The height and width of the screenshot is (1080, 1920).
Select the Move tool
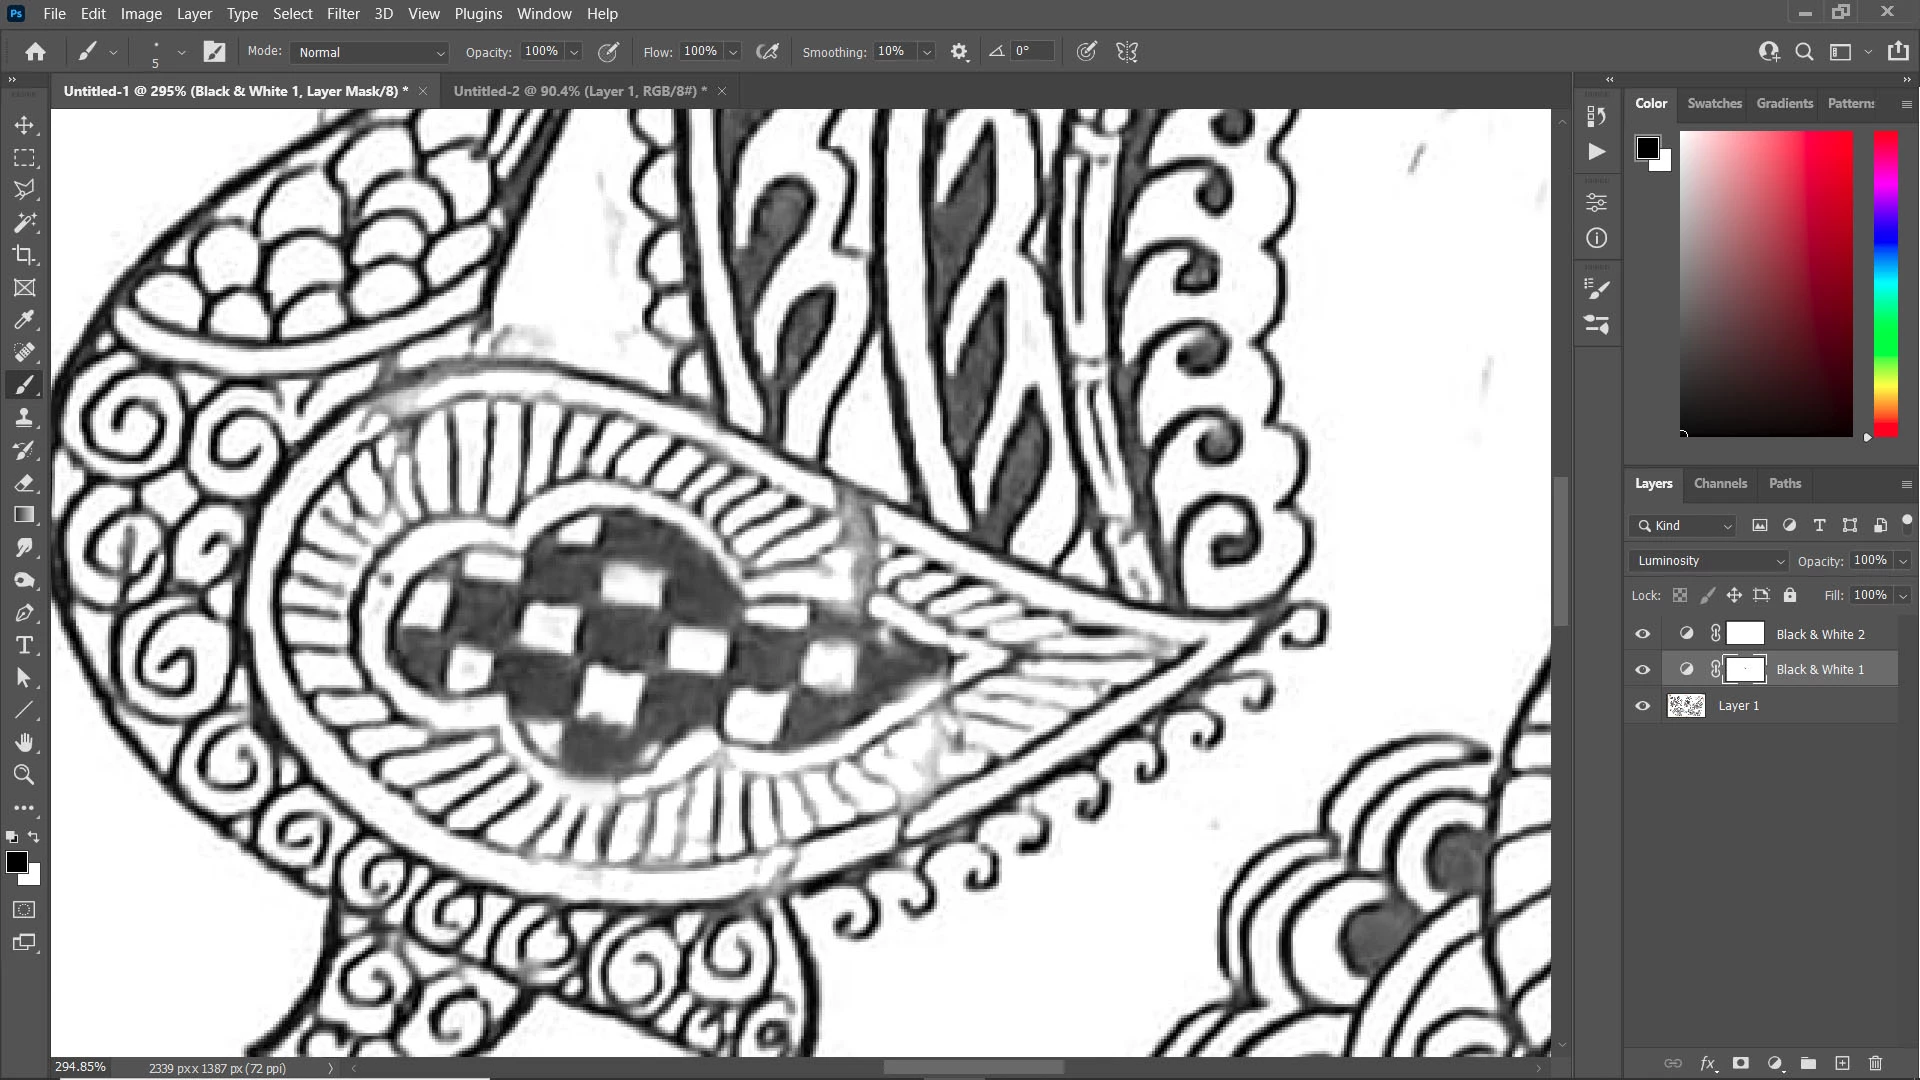(x=25, y=126)
